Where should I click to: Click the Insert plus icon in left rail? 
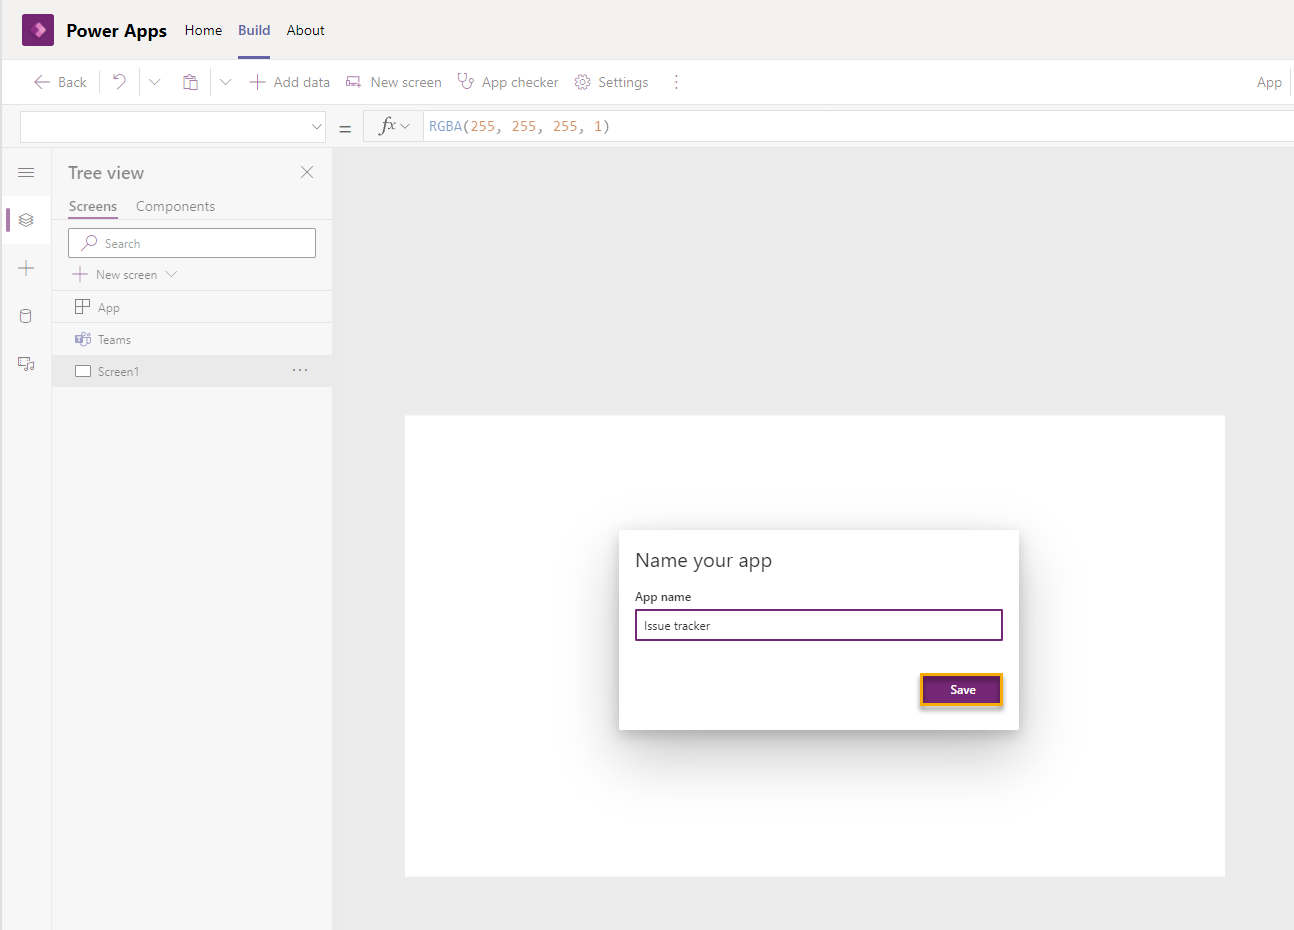(26, 268)
